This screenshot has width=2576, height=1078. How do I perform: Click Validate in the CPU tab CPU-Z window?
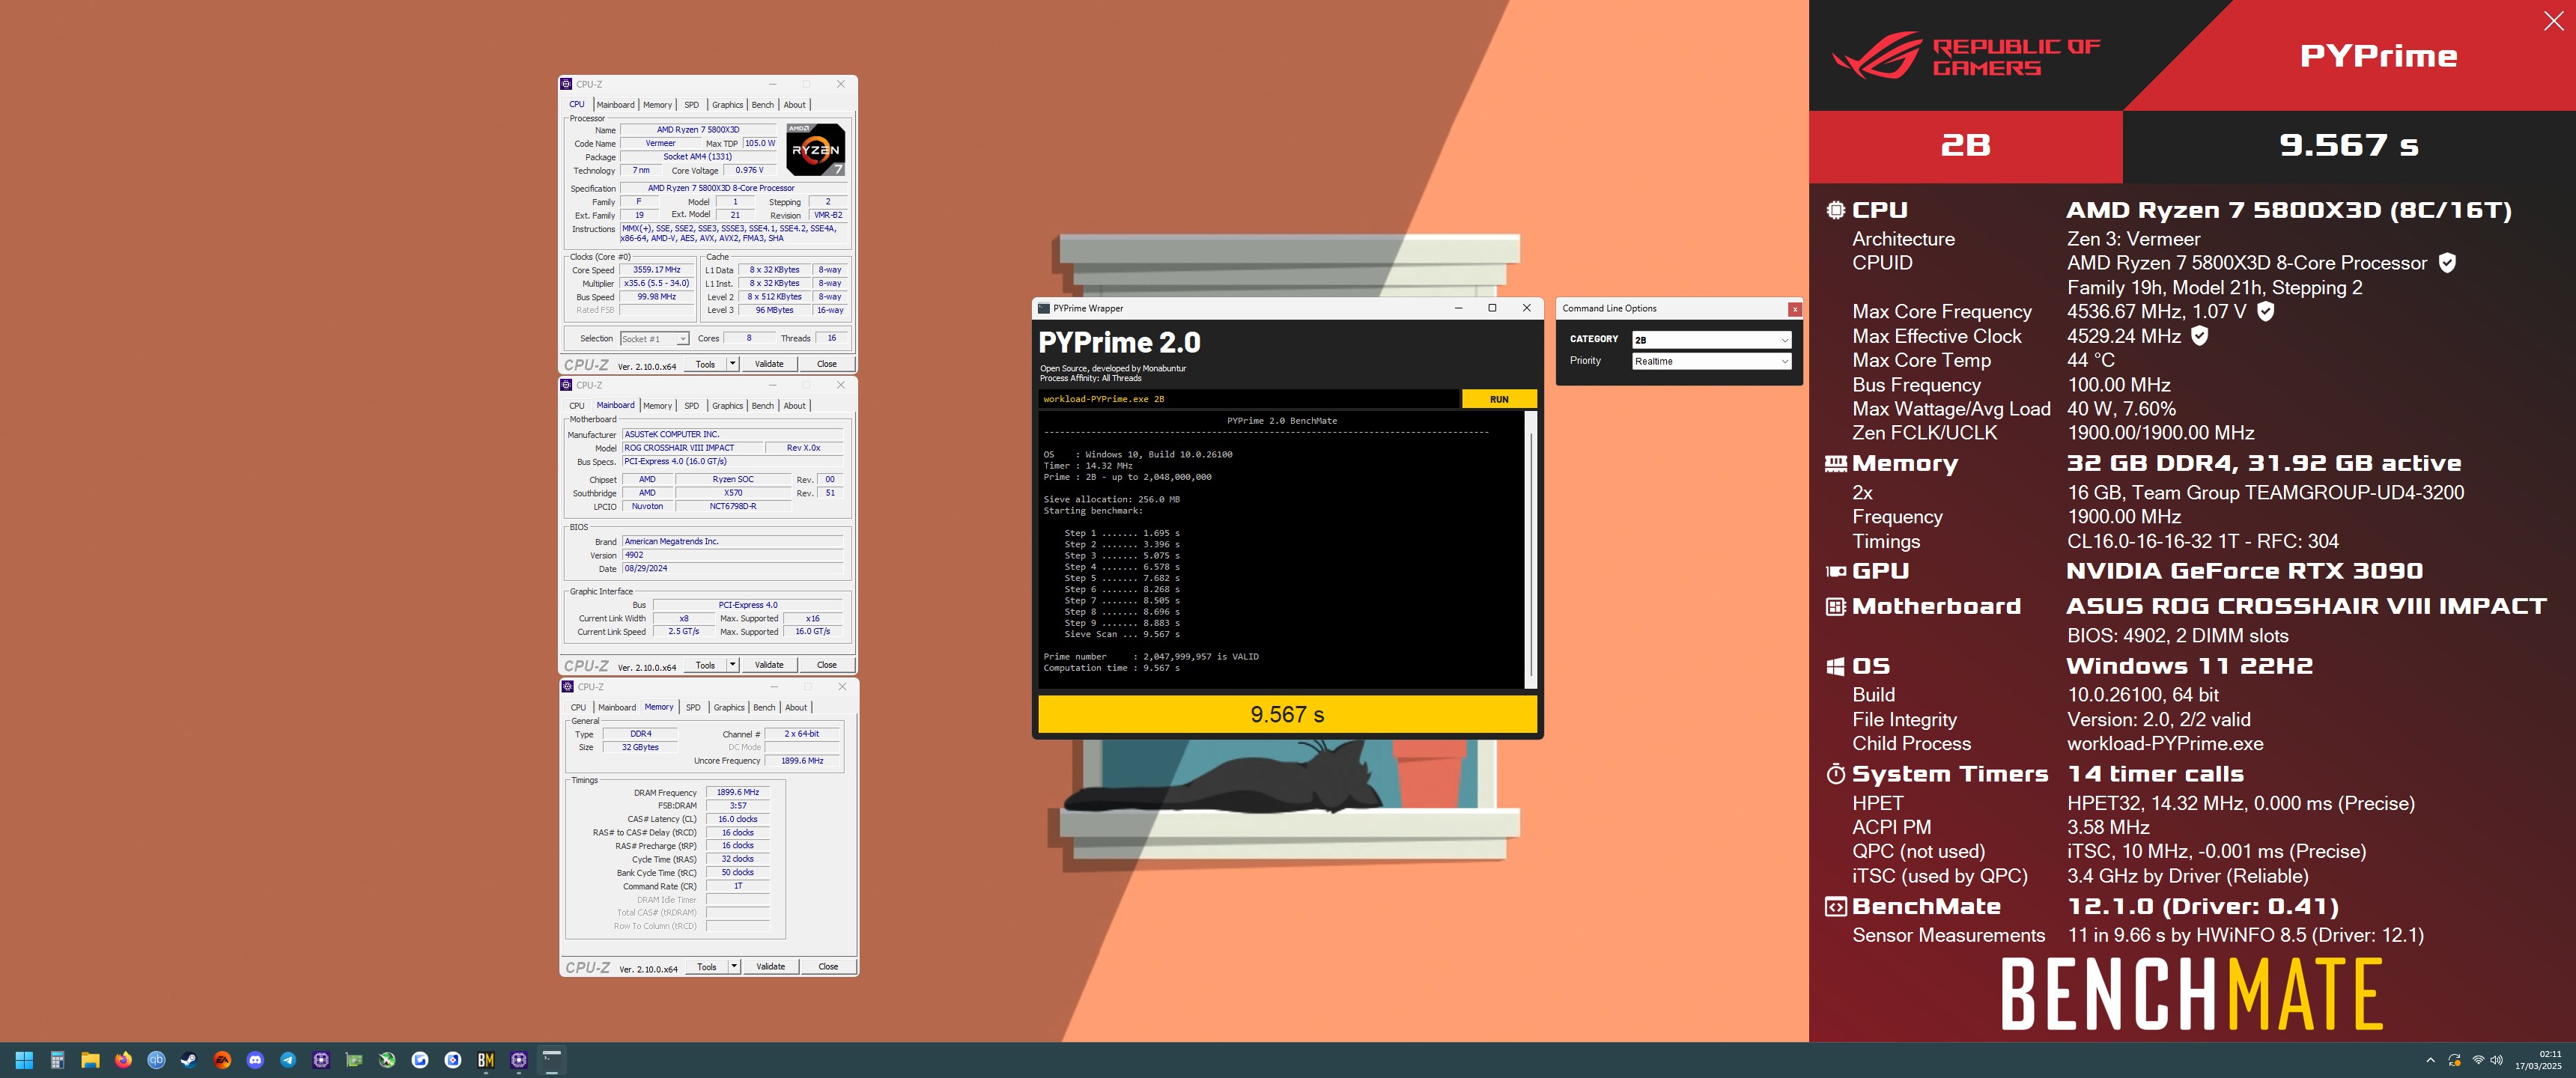[769, 364]
